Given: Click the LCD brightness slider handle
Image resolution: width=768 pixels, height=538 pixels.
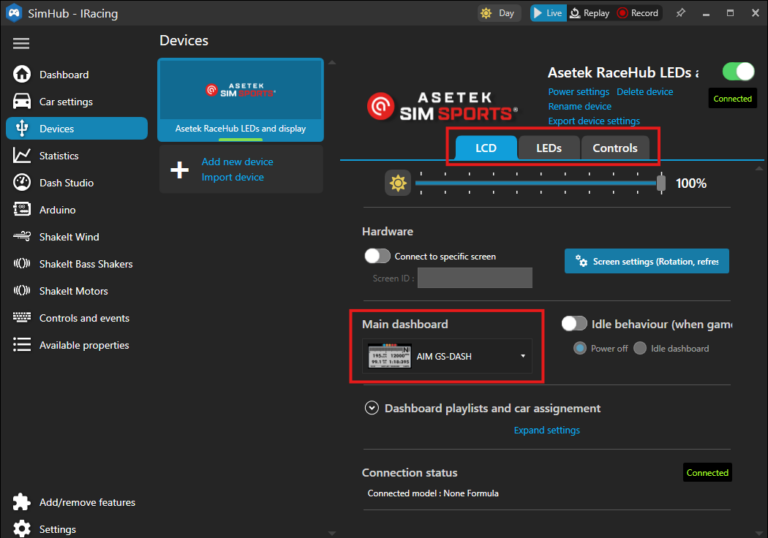Looking at the screenshot, I should tap(661, 183).
